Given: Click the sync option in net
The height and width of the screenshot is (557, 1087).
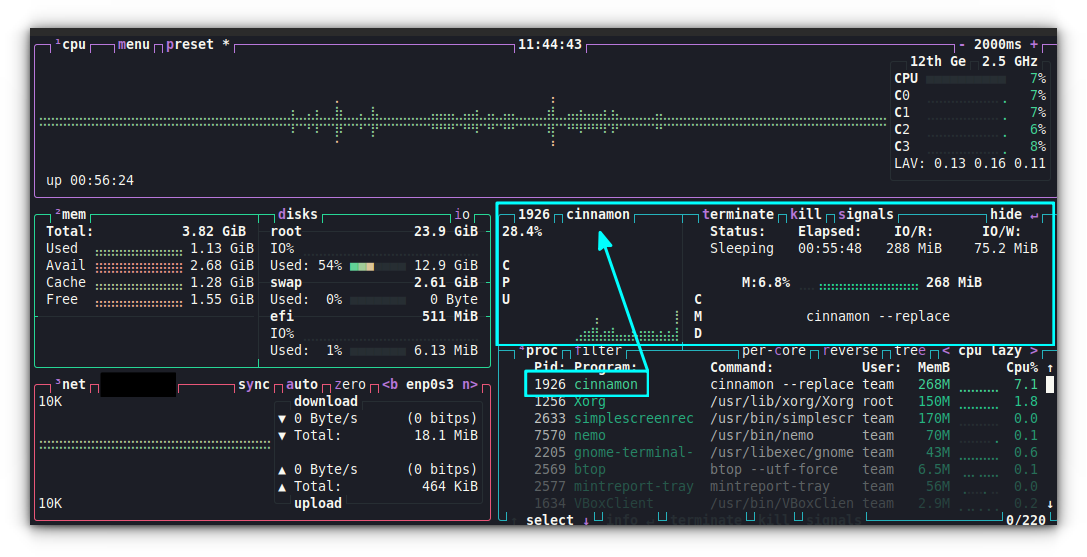Looking at the screenshot, I should [254, 384].
